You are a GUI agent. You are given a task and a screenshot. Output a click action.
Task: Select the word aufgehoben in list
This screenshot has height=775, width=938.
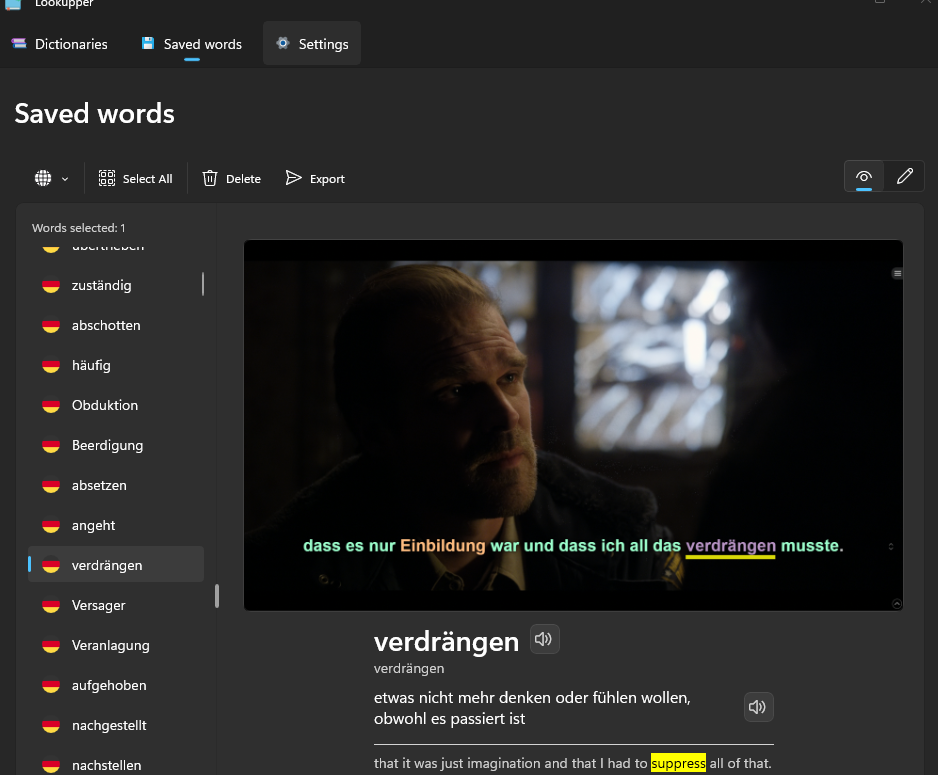tap(109, 686)
